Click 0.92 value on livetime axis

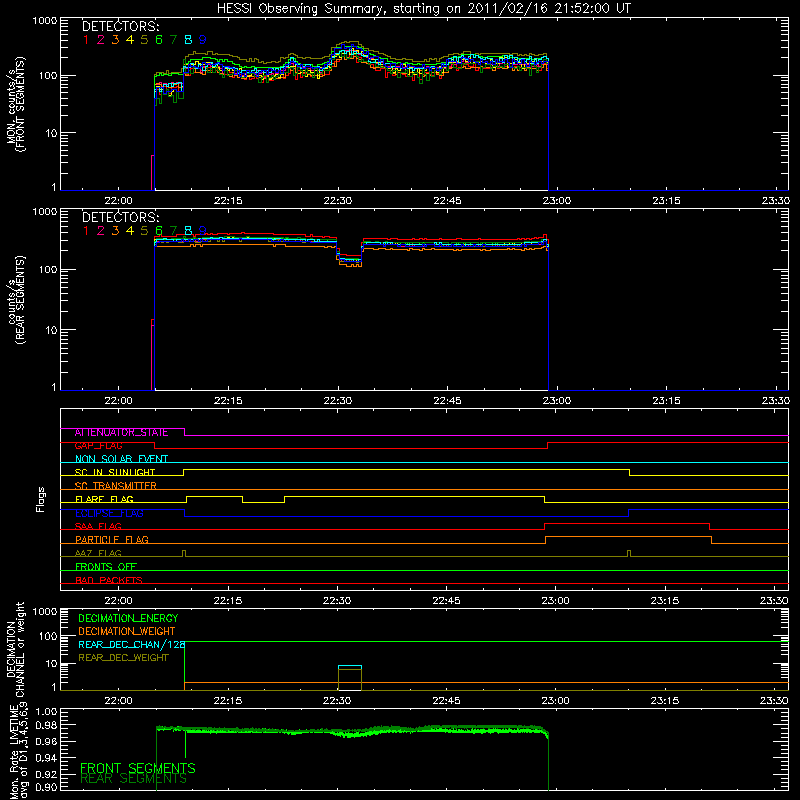tap(47, 774)
